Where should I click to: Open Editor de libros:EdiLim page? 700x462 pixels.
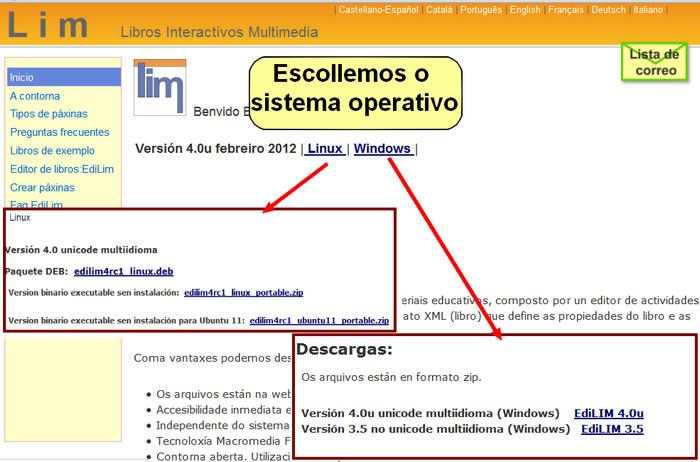[x=61, y=169]
